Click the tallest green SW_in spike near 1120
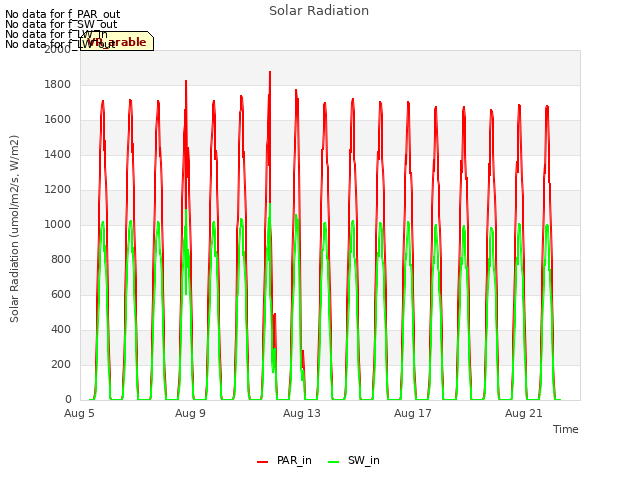640x480 pixels. point(270,204)
